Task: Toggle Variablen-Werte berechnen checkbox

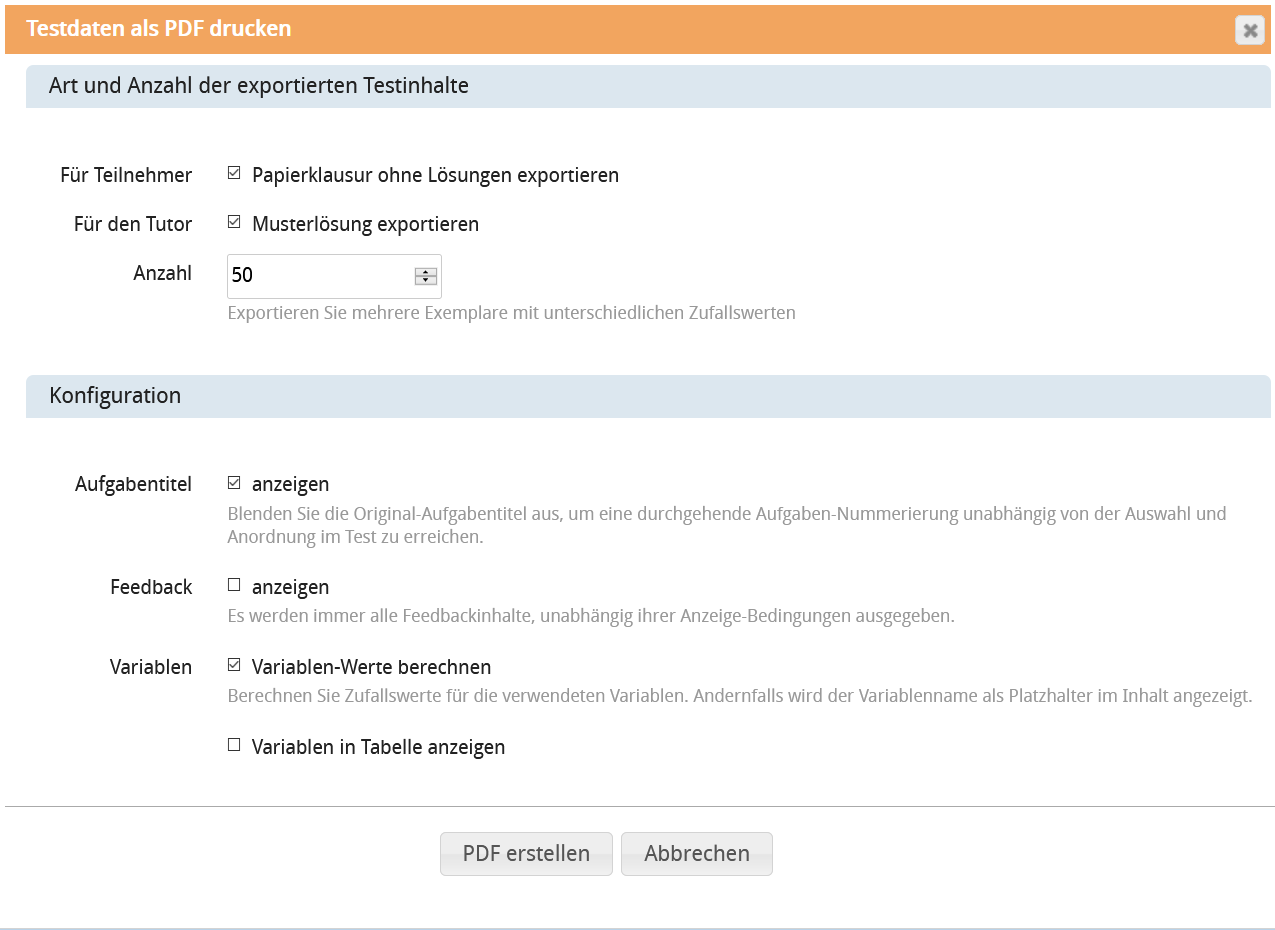Action: (x=234, y=665)
